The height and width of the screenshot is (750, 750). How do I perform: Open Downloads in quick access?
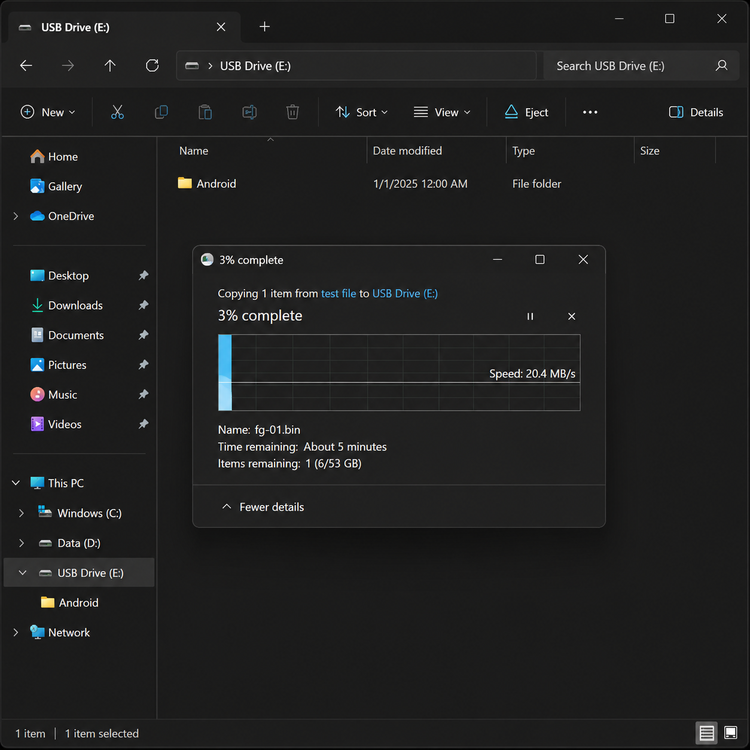pos(66,305)
